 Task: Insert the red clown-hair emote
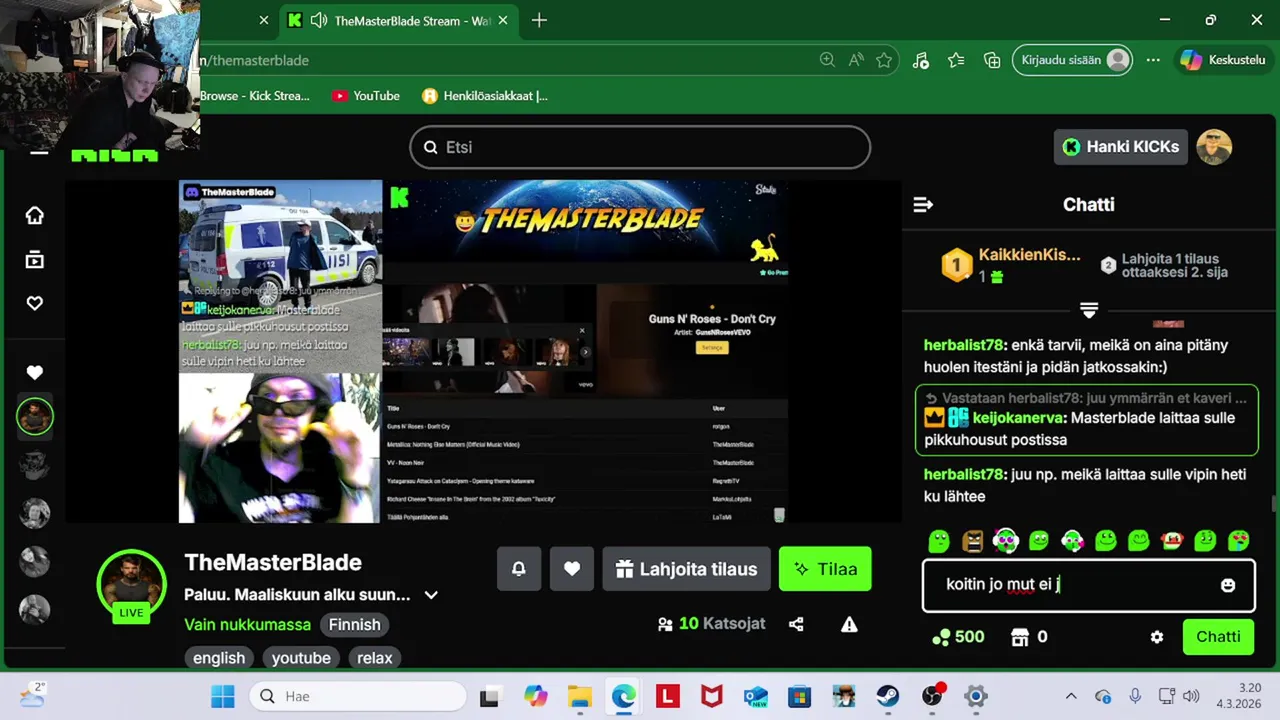click(1172, 541)
